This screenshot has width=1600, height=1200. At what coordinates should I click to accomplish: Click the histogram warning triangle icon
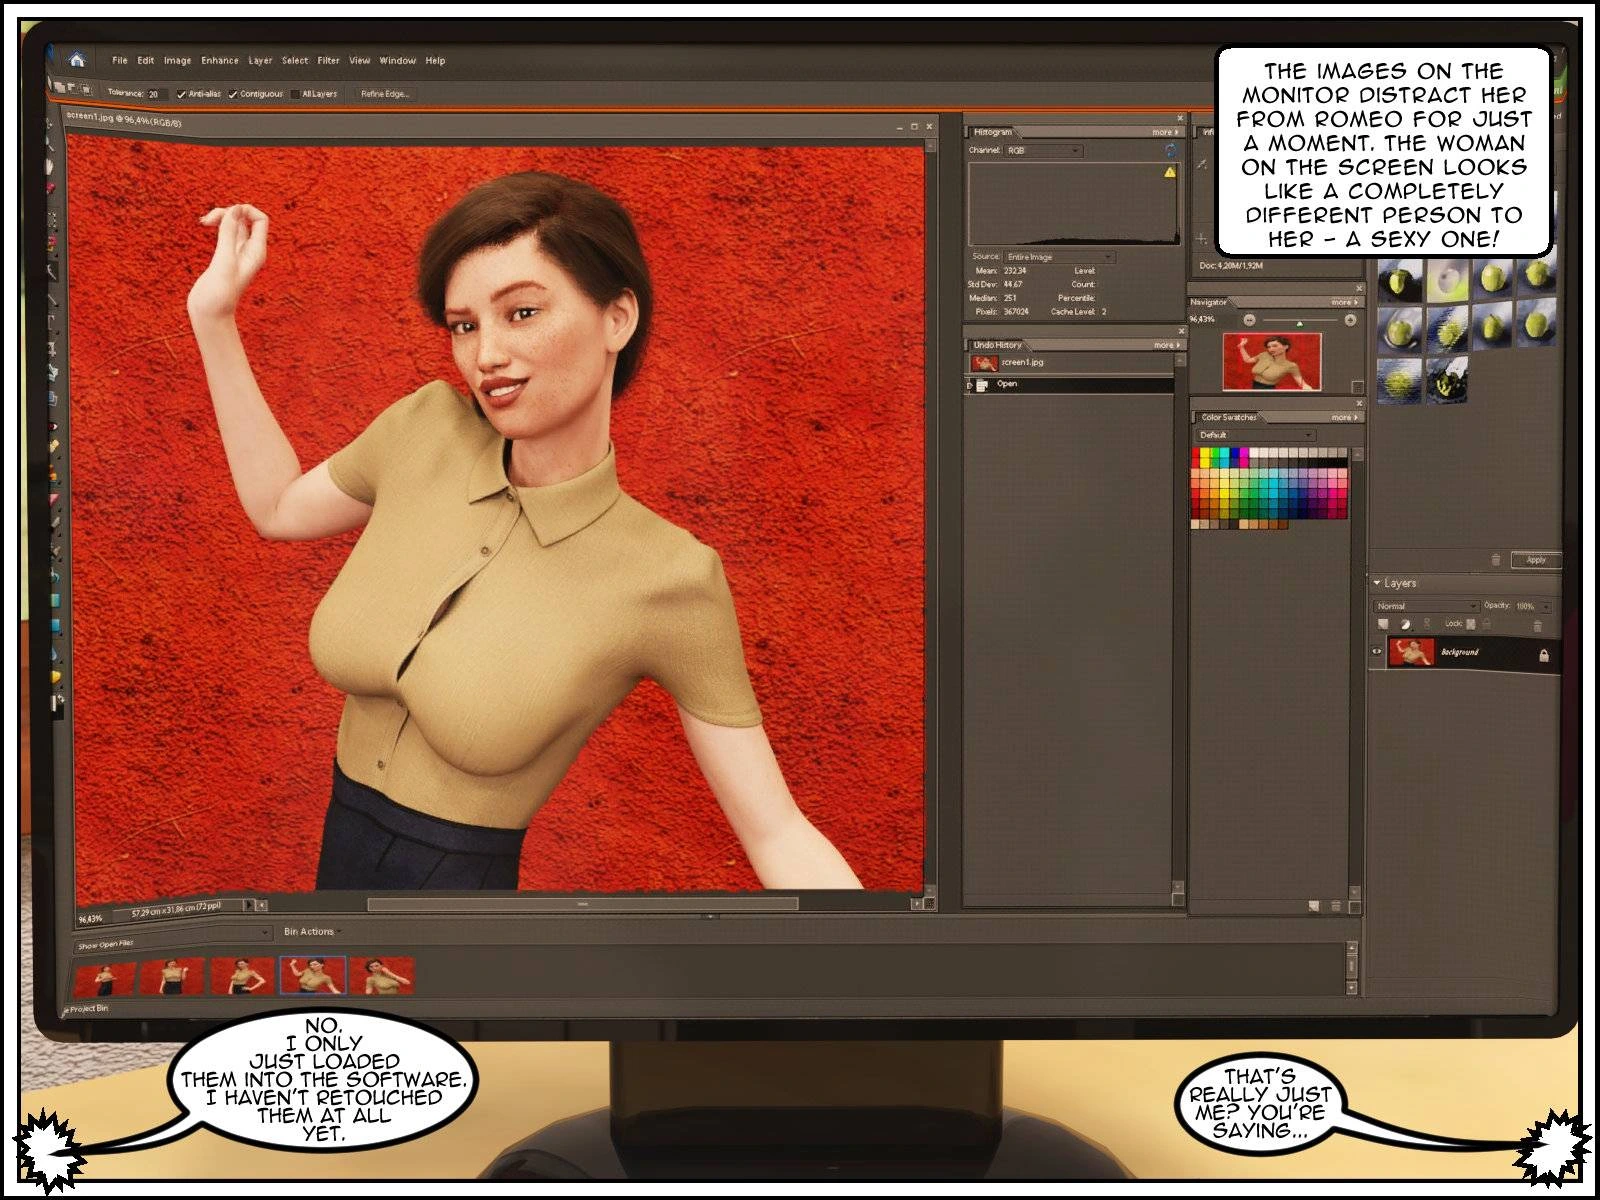coord(1169,172)
